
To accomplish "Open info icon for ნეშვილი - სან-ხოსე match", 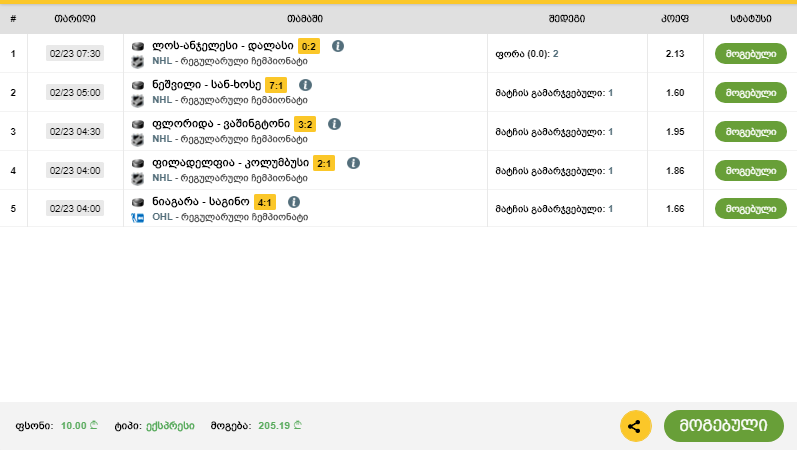I will click(305, 85).
